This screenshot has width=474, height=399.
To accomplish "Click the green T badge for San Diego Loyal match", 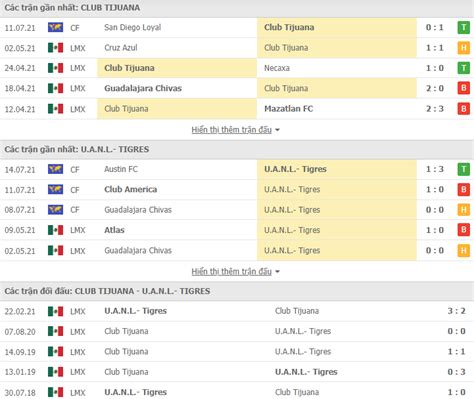I will pyautogui.click(x=463, y=28).
